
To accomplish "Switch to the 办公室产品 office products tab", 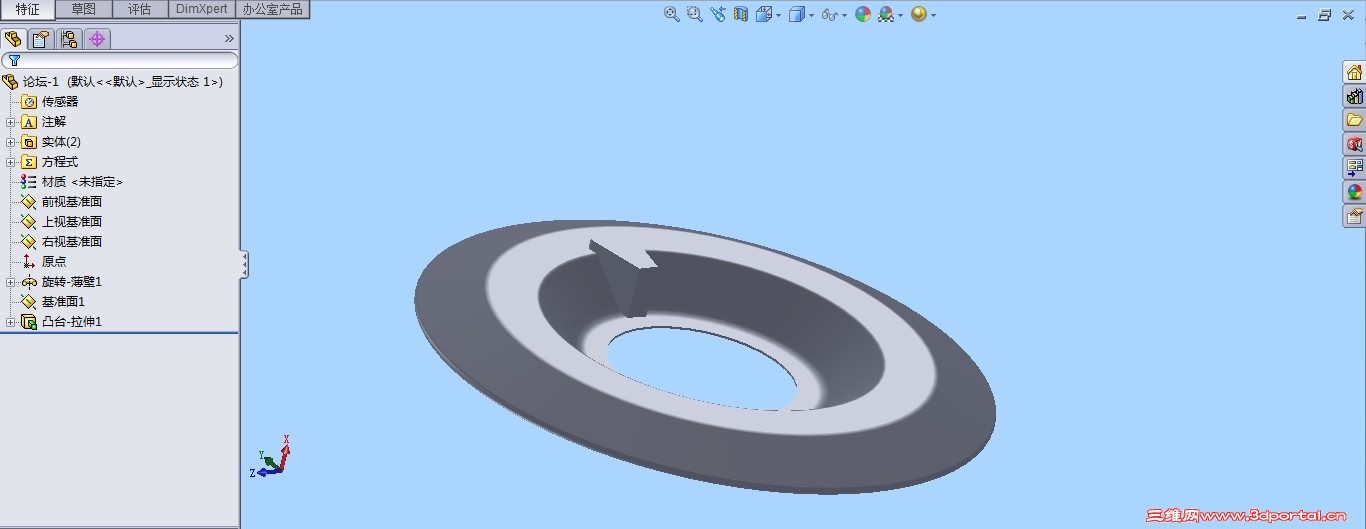I will [x=272, y=9].
